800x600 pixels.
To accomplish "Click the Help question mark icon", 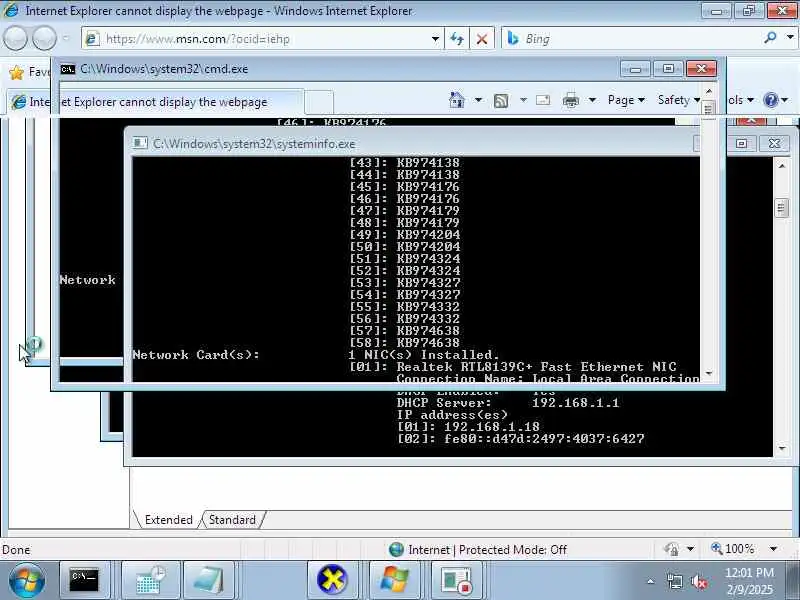I will pos(770,100).
